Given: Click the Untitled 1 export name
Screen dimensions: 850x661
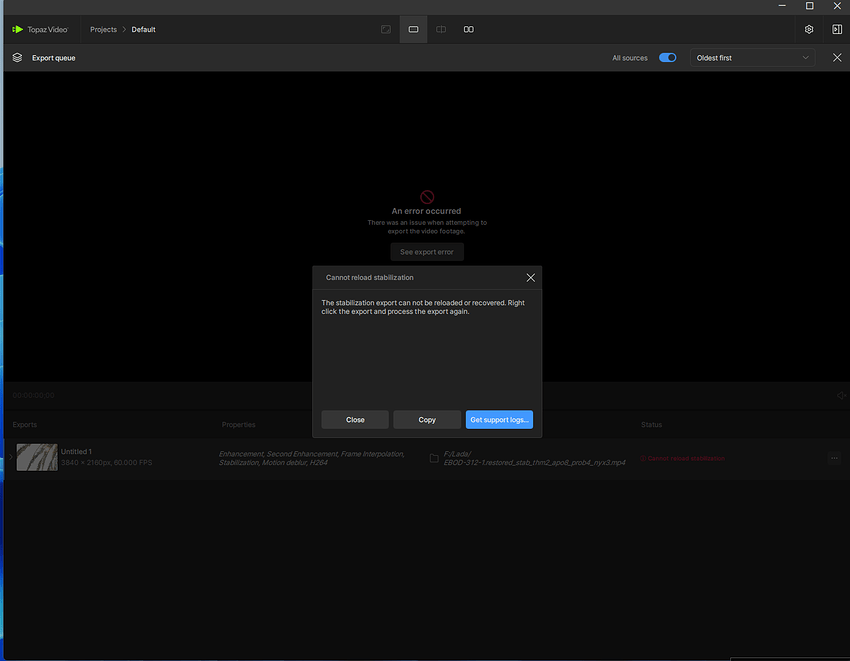Looking at the screenshot, I should coord(76,452).
